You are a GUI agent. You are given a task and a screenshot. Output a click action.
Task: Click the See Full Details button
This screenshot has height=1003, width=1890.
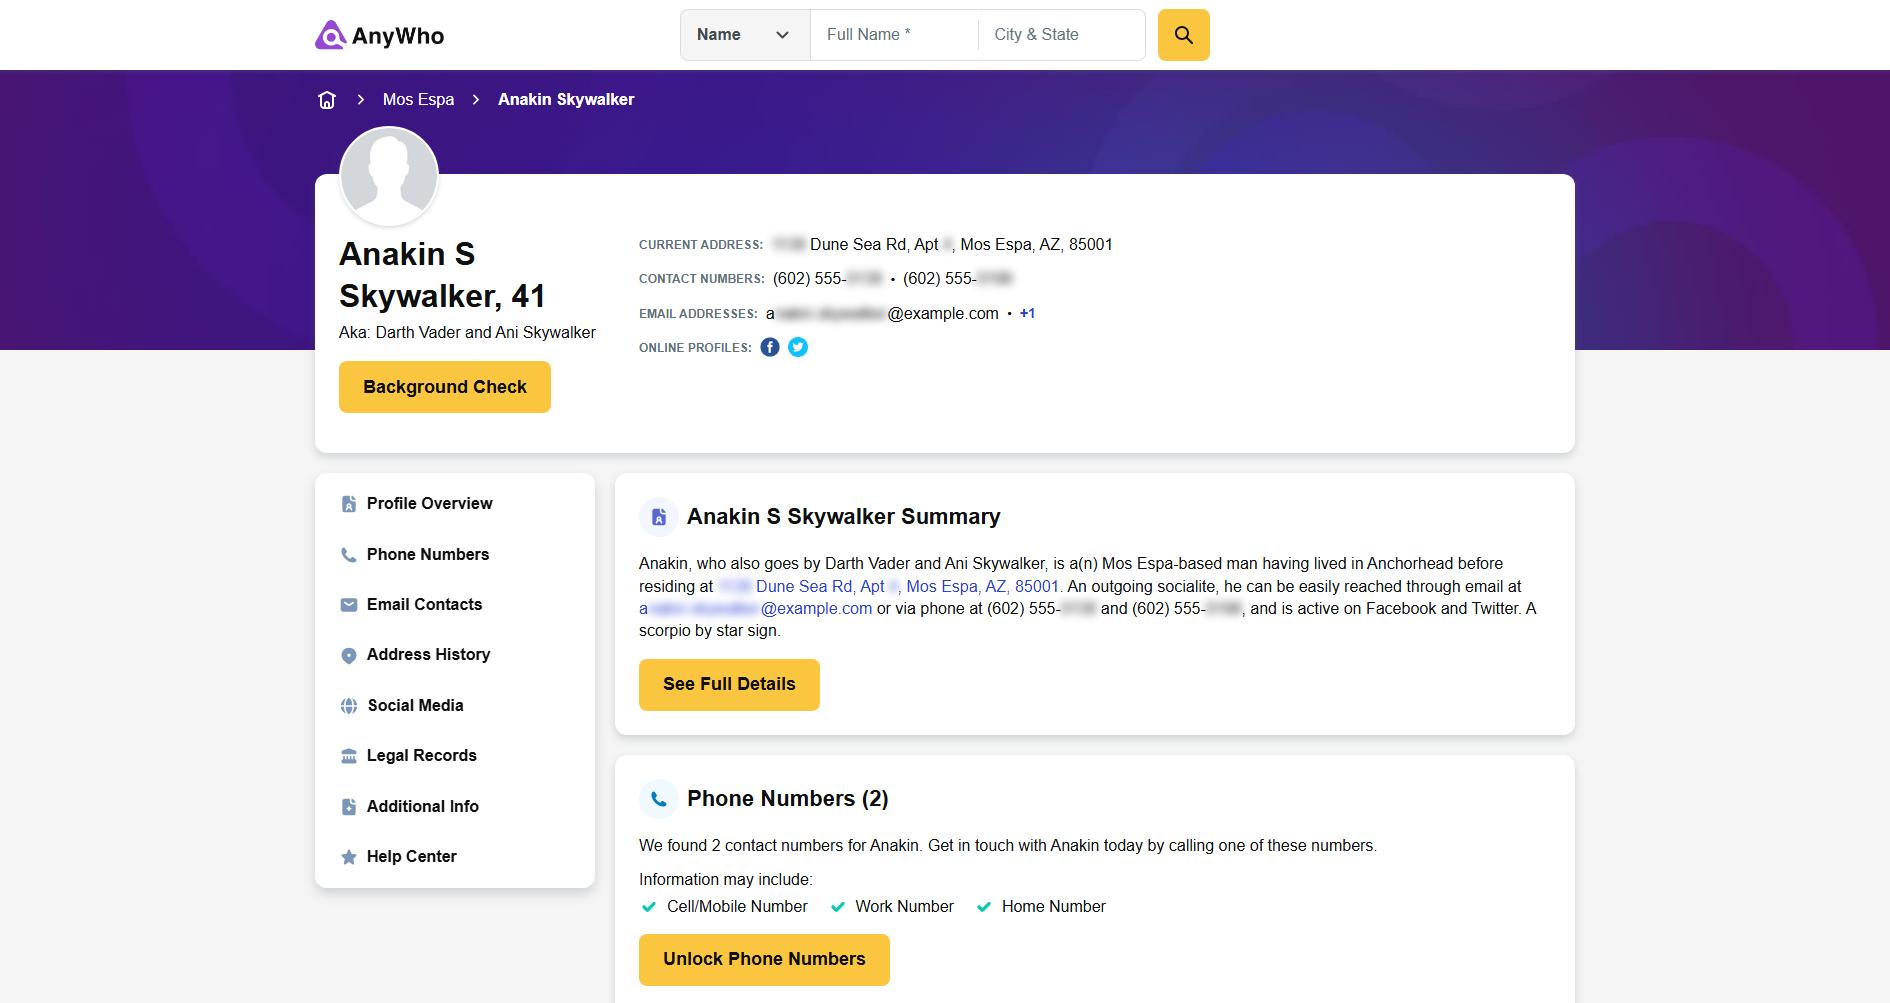click(x=729, y=685)
